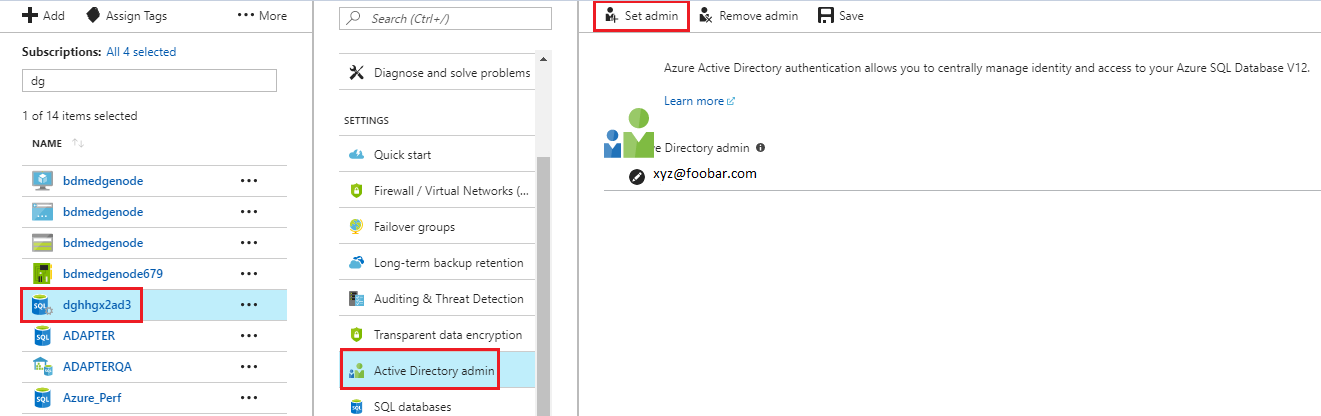Click the Assign Tags icon
Viewport: 1321px width, 416px height.
[x=93, y=15]
